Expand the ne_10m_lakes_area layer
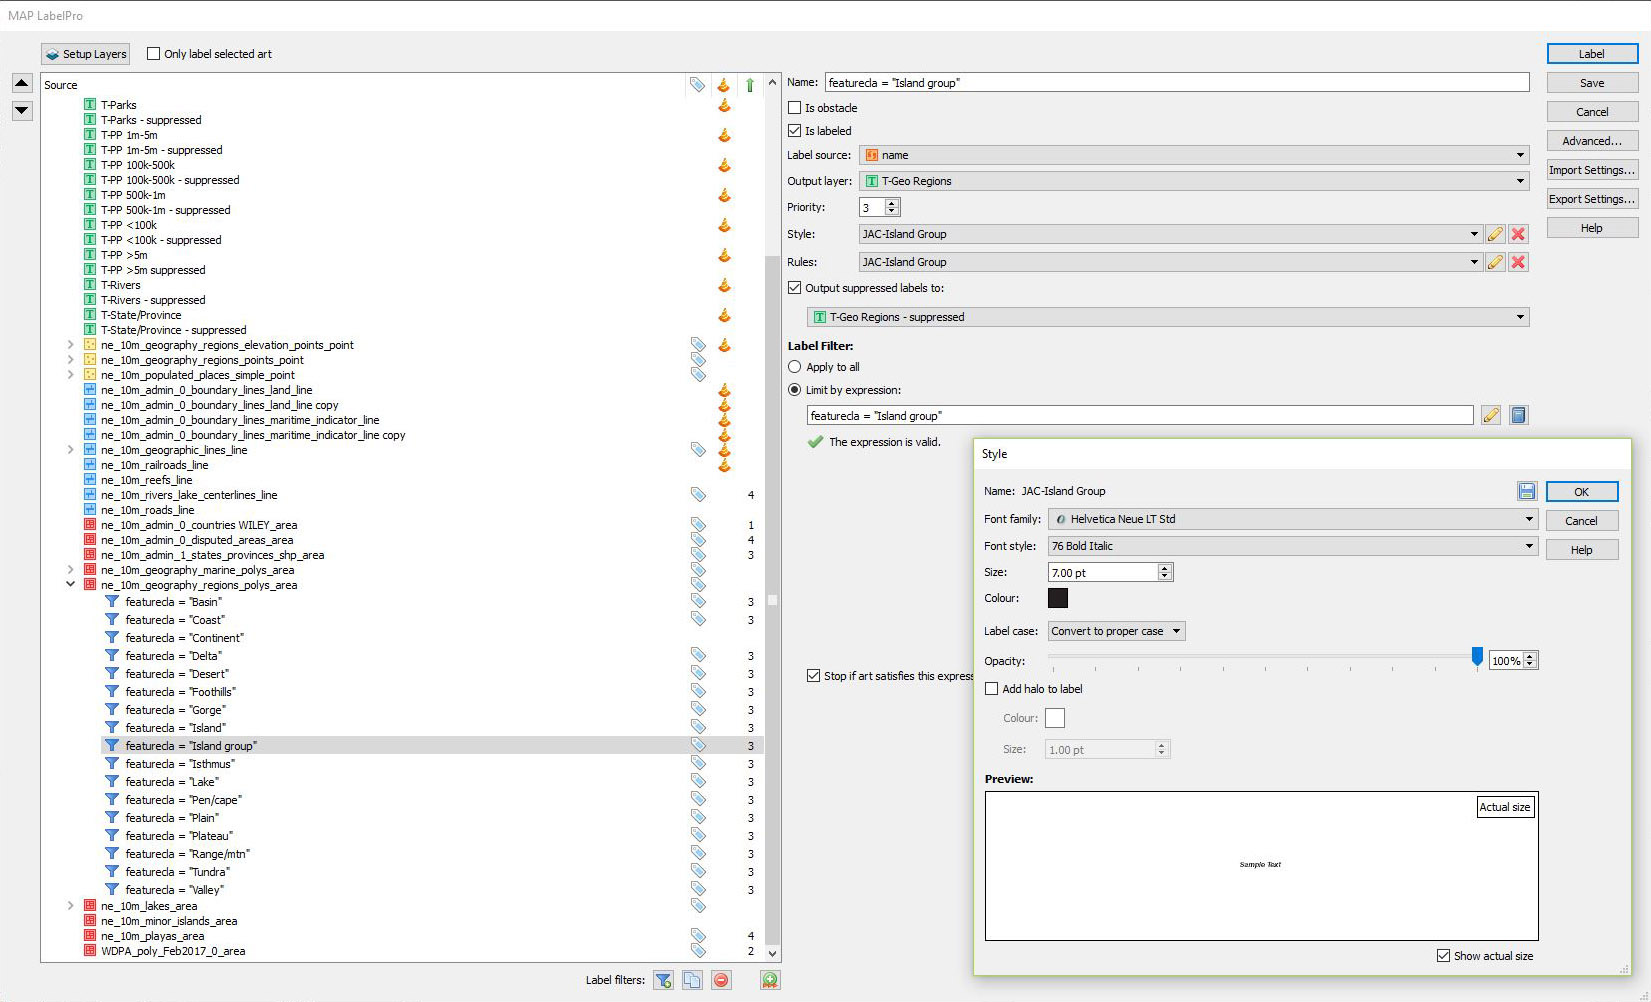 (70, 906)
